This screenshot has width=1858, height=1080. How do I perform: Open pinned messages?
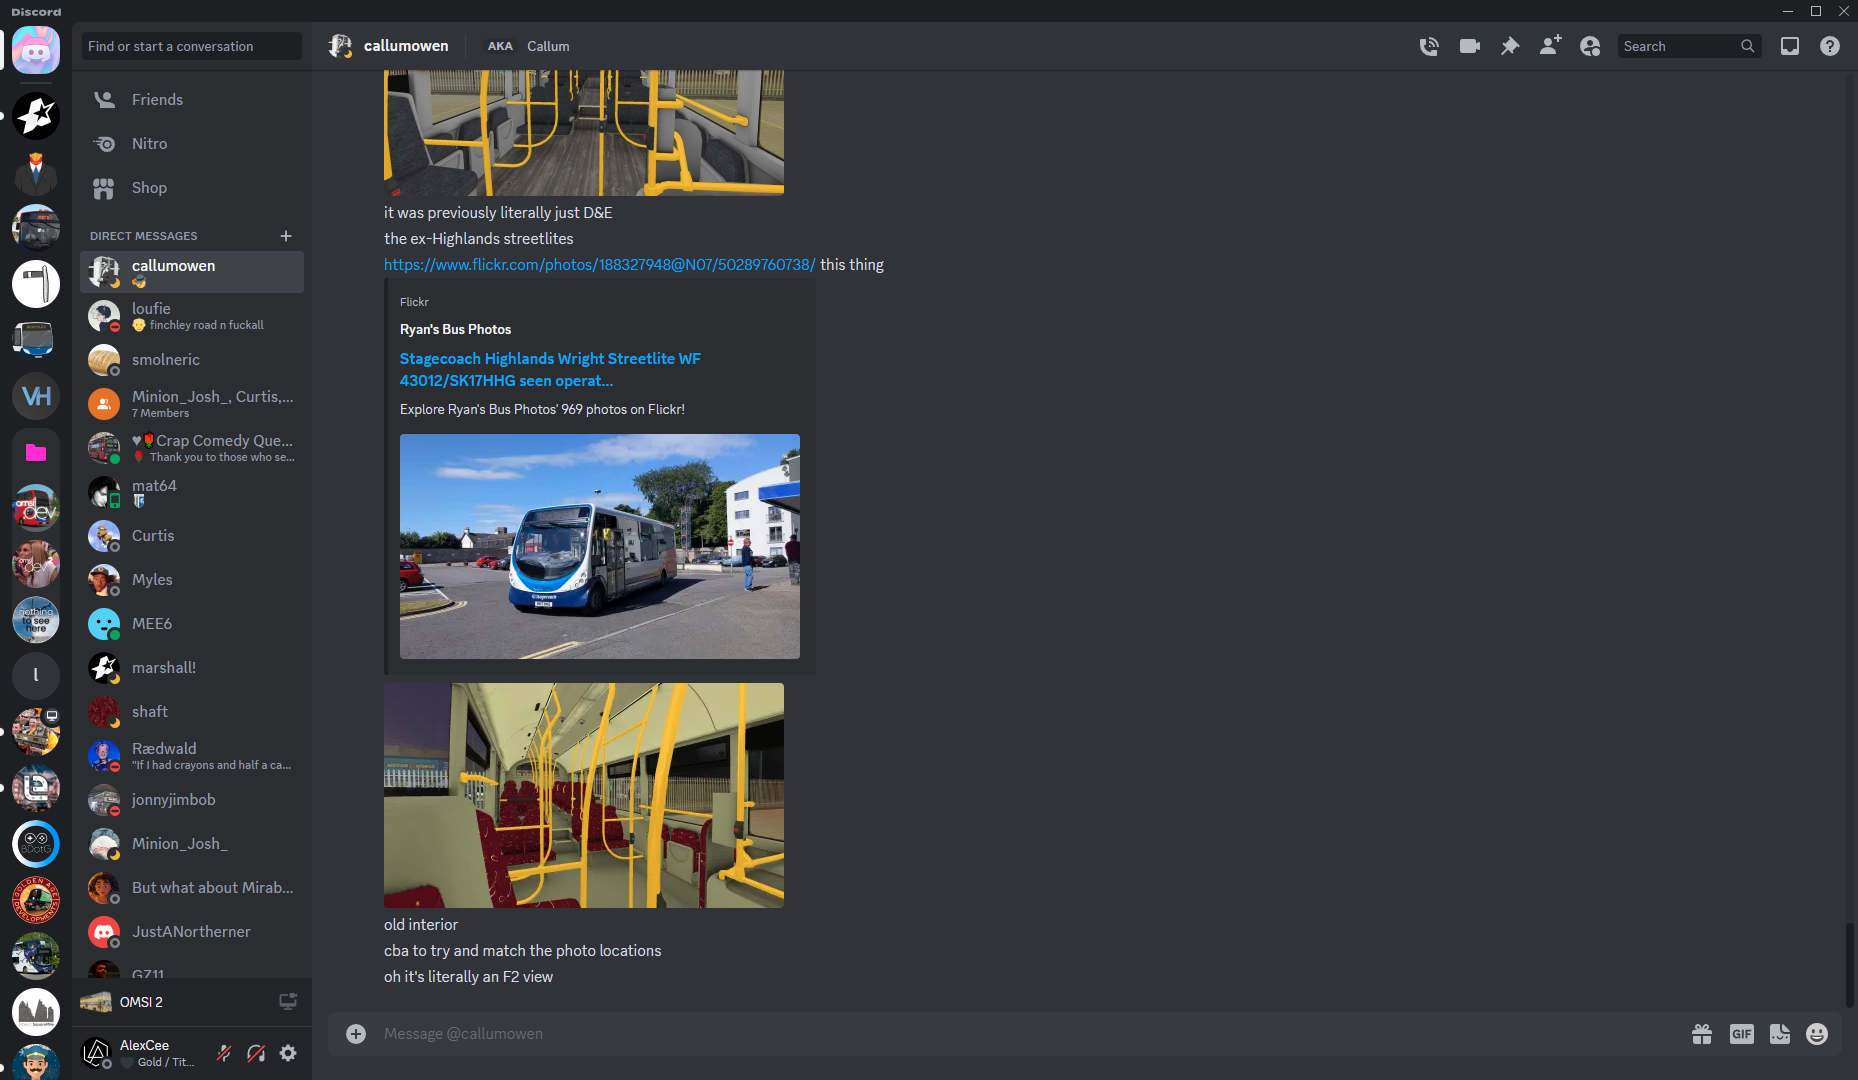pos(1510,46)
